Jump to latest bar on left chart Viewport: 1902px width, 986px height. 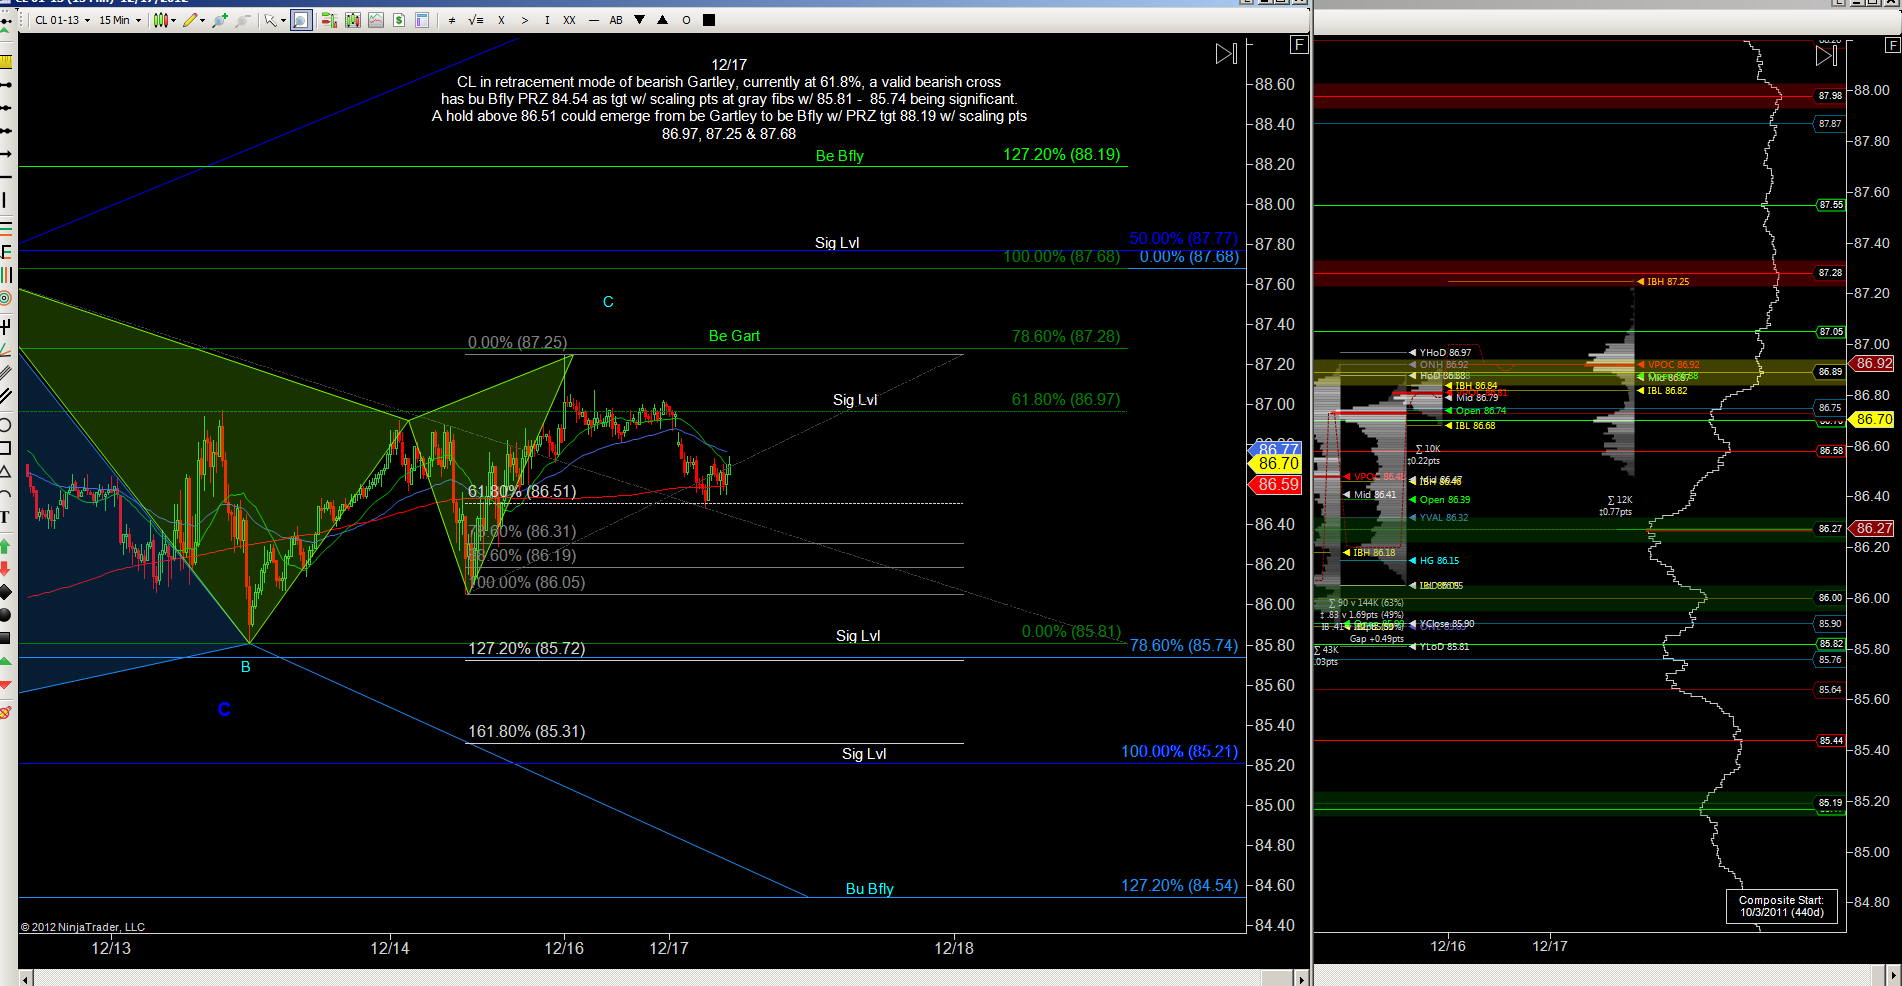(1226, 54)
